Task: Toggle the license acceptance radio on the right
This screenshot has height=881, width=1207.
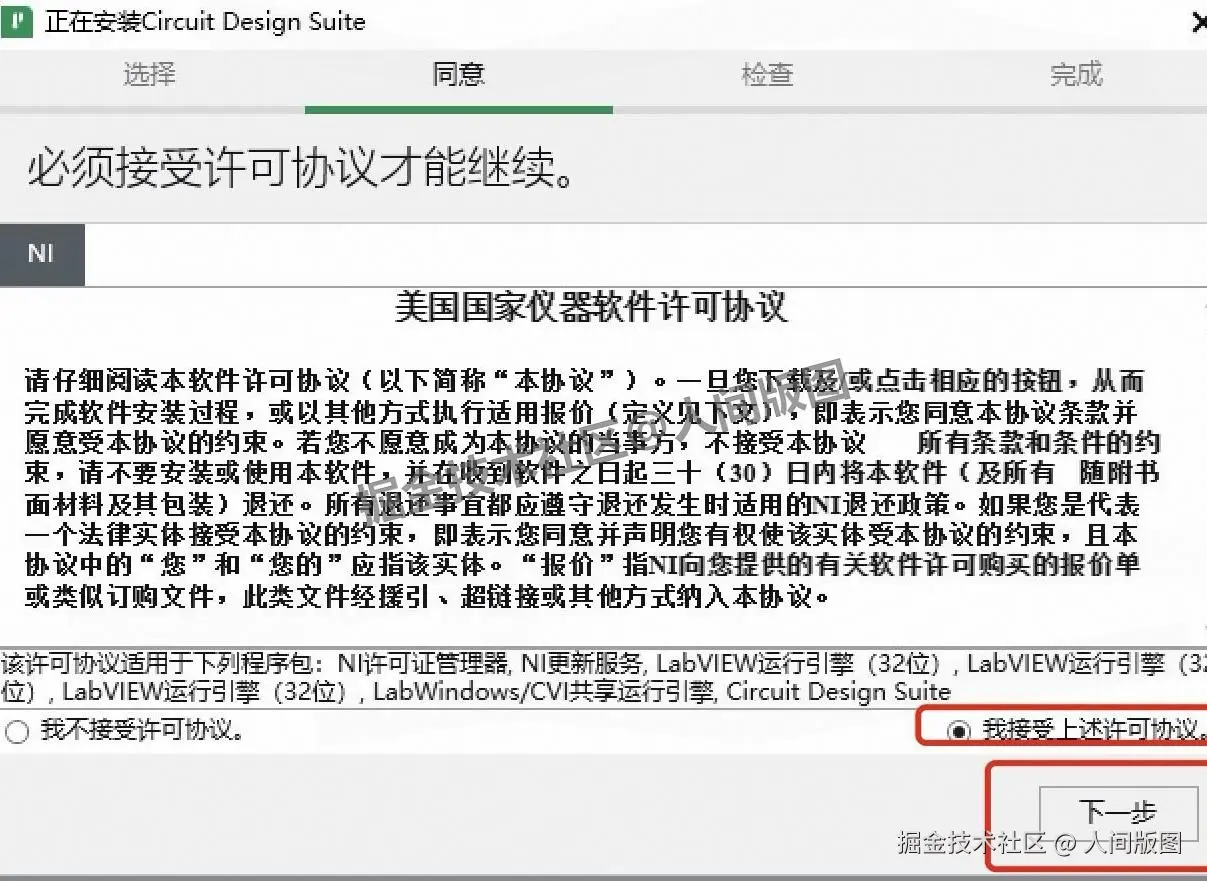Action: coord(961,730)
